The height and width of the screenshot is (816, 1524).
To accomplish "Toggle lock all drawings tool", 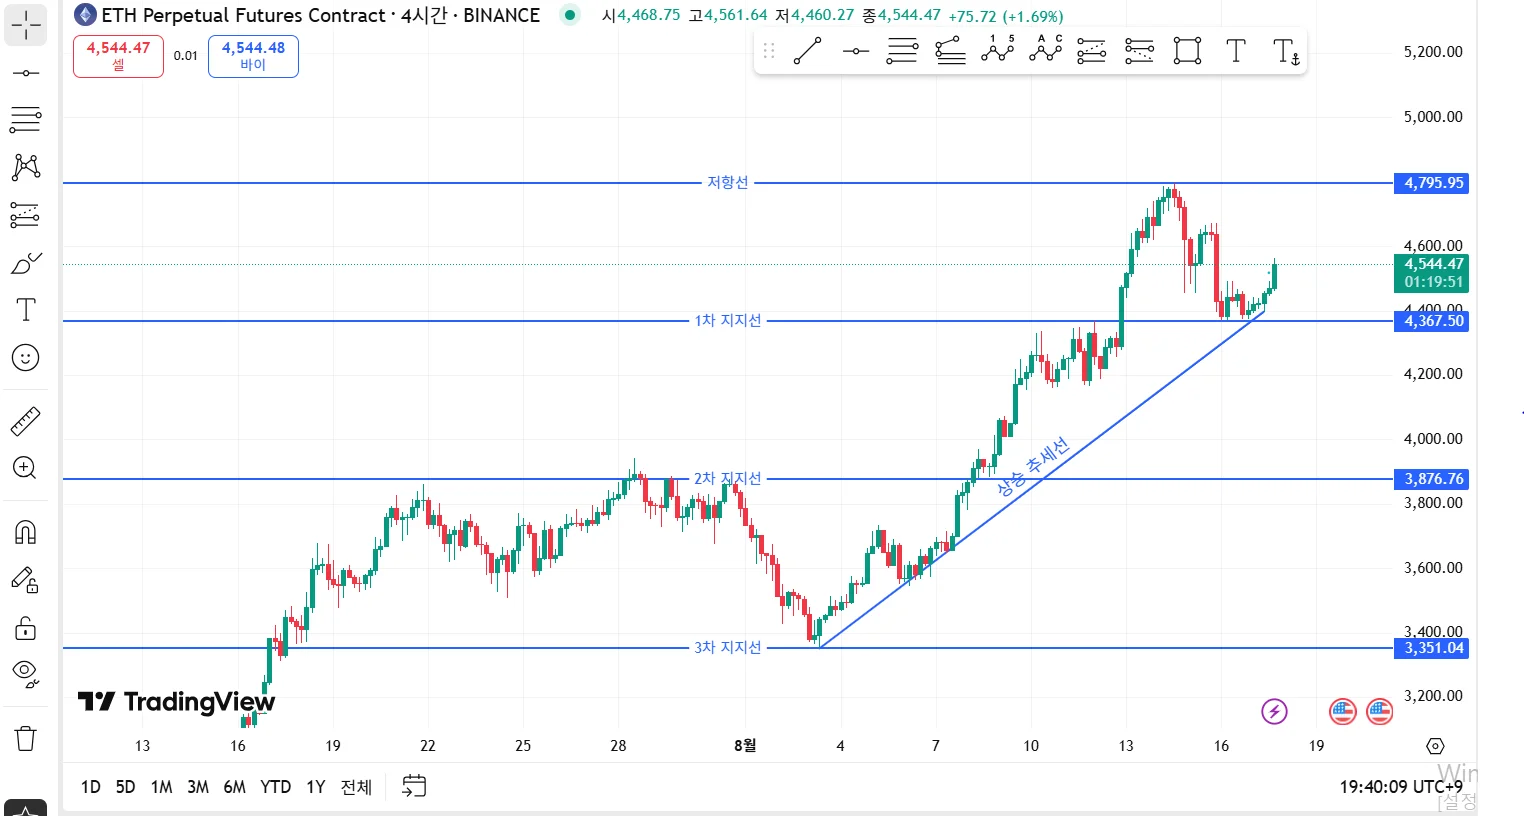I will (25, 628).
